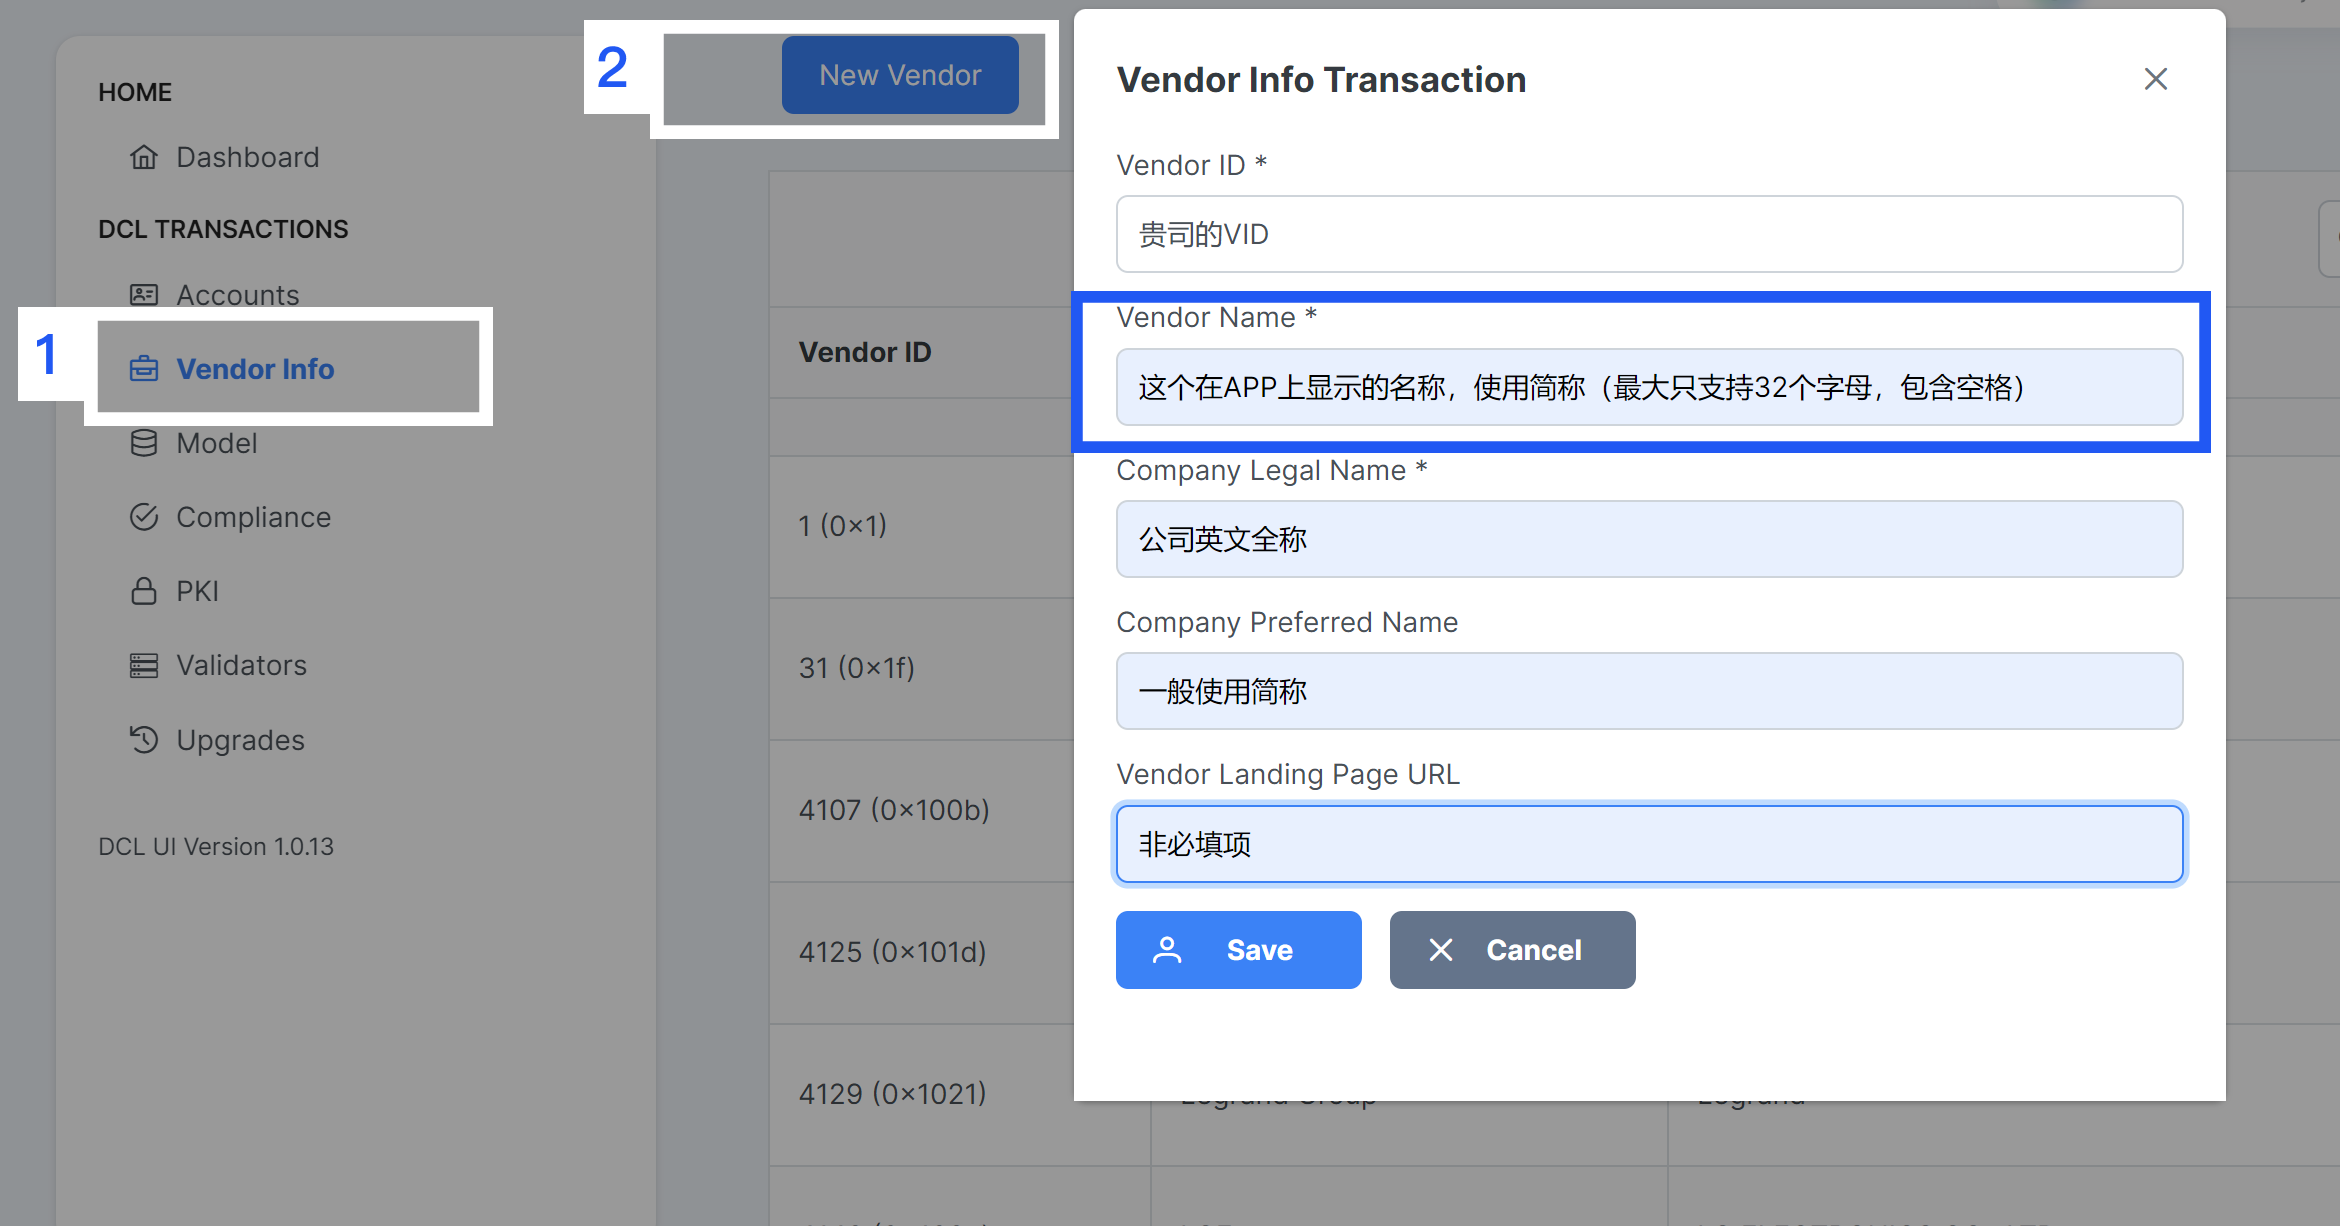The height and width of the screenshot is (1226, 2340).
Task: Open Validators in the sidebar
Action: click(241, 665)
